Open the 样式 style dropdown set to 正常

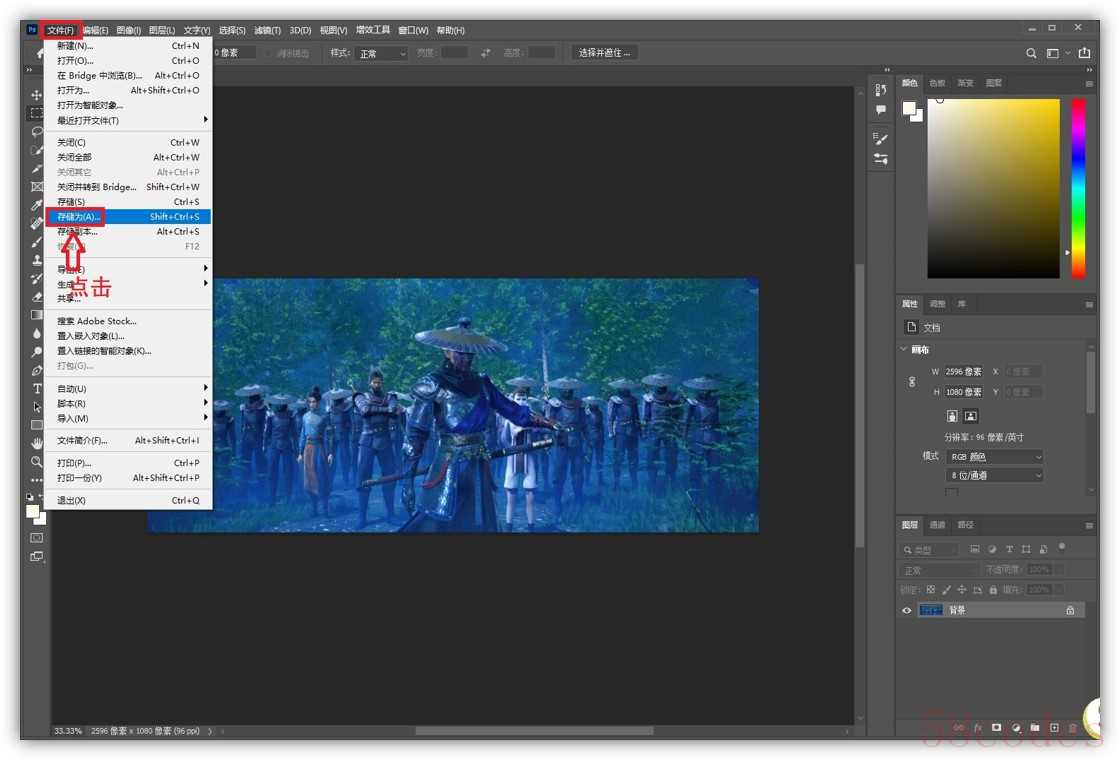tap(383, 53)
